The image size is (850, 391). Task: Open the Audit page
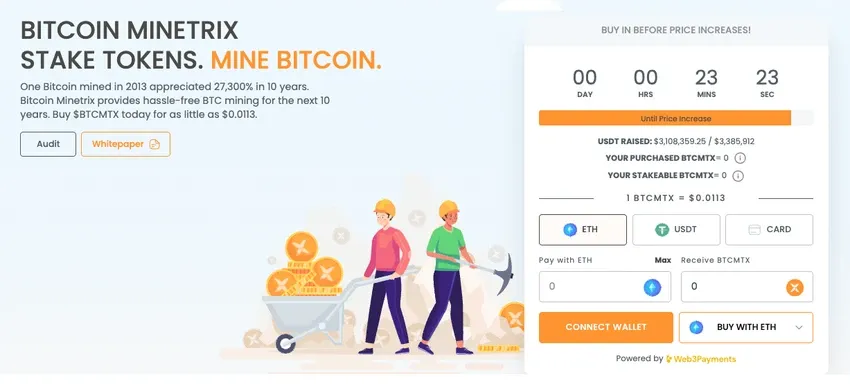click(48, 144)
